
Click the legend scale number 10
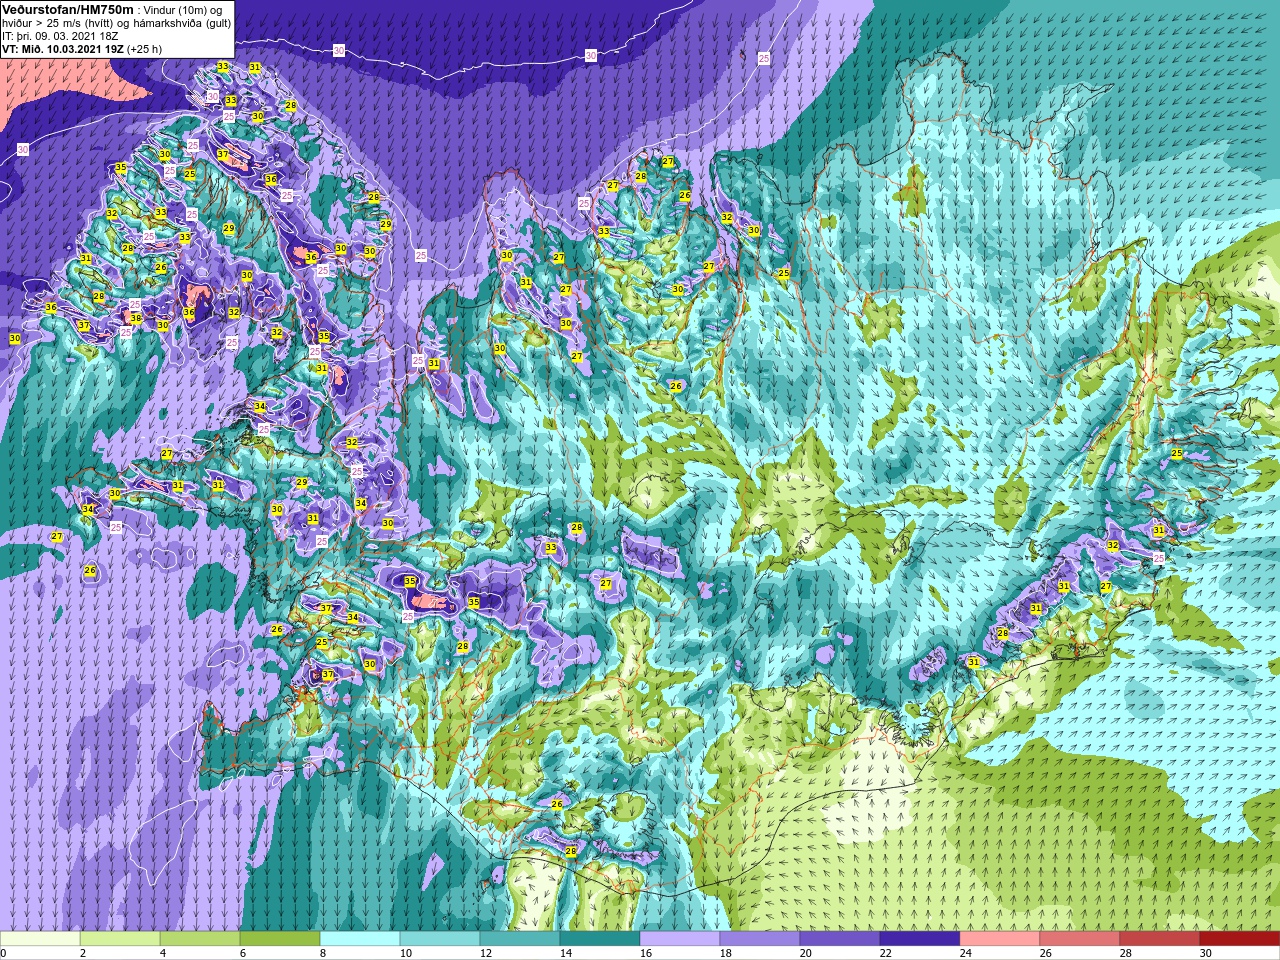tap(406, 953)
